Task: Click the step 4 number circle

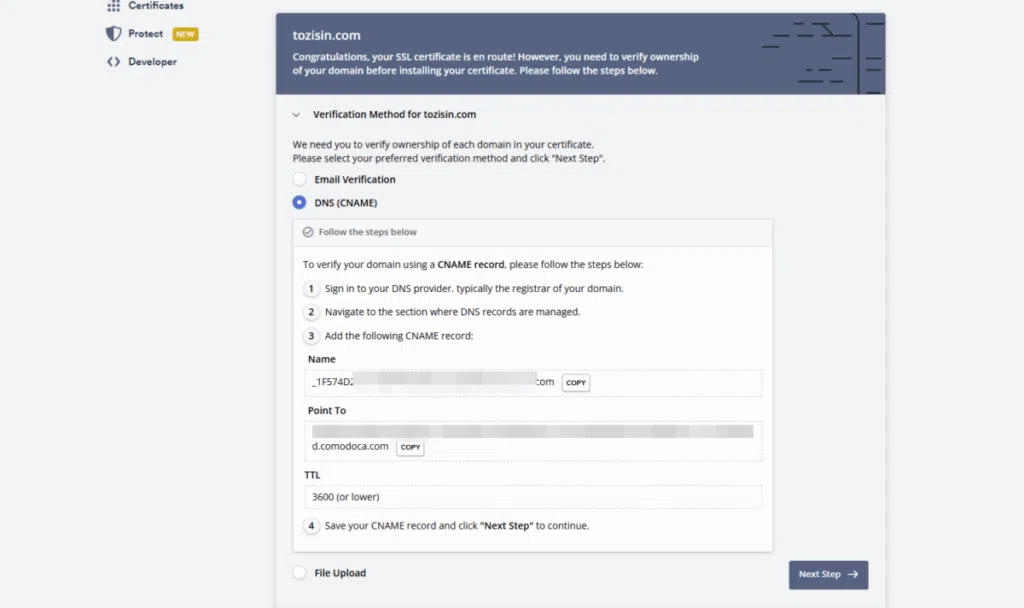Action: 311,526
